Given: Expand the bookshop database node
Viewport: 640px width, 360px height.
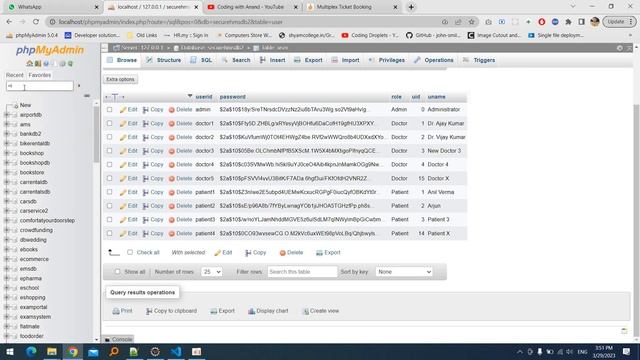Looking at the screenshot, I should 7,153.
